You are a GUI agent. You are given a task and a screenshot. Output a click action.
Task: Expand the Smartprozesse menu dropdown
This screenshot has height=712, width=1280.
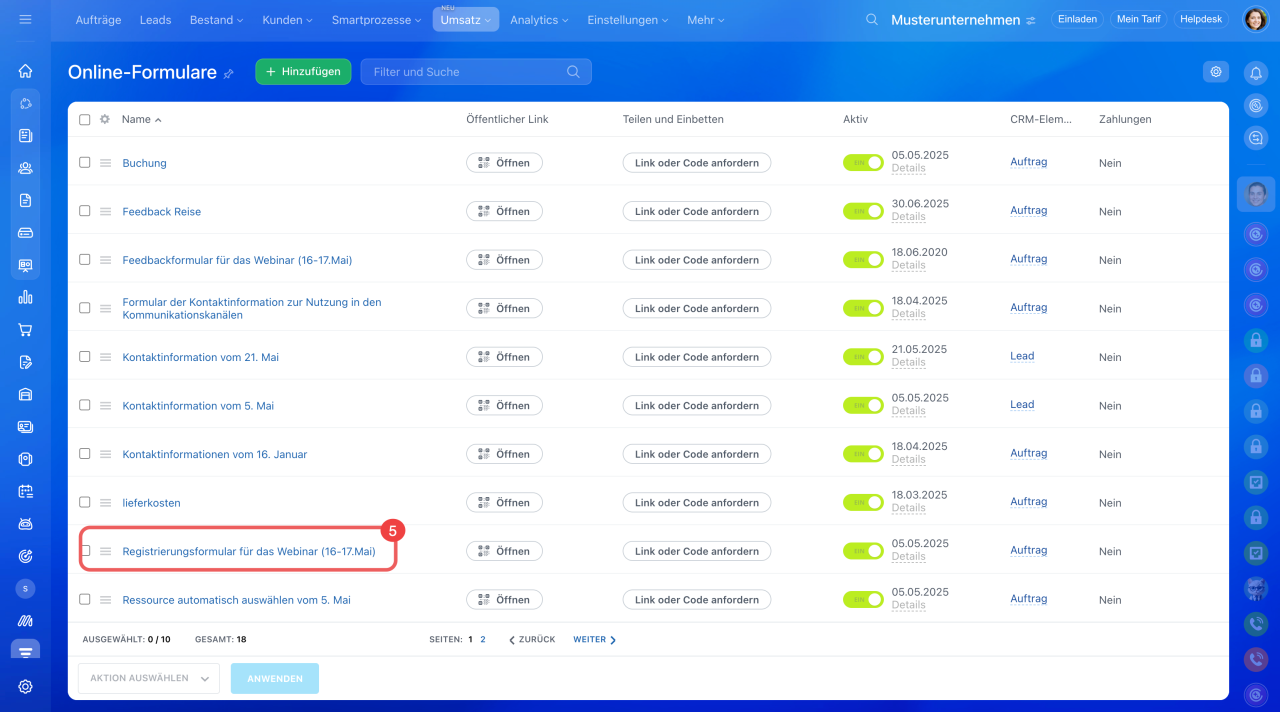[378, 20]
